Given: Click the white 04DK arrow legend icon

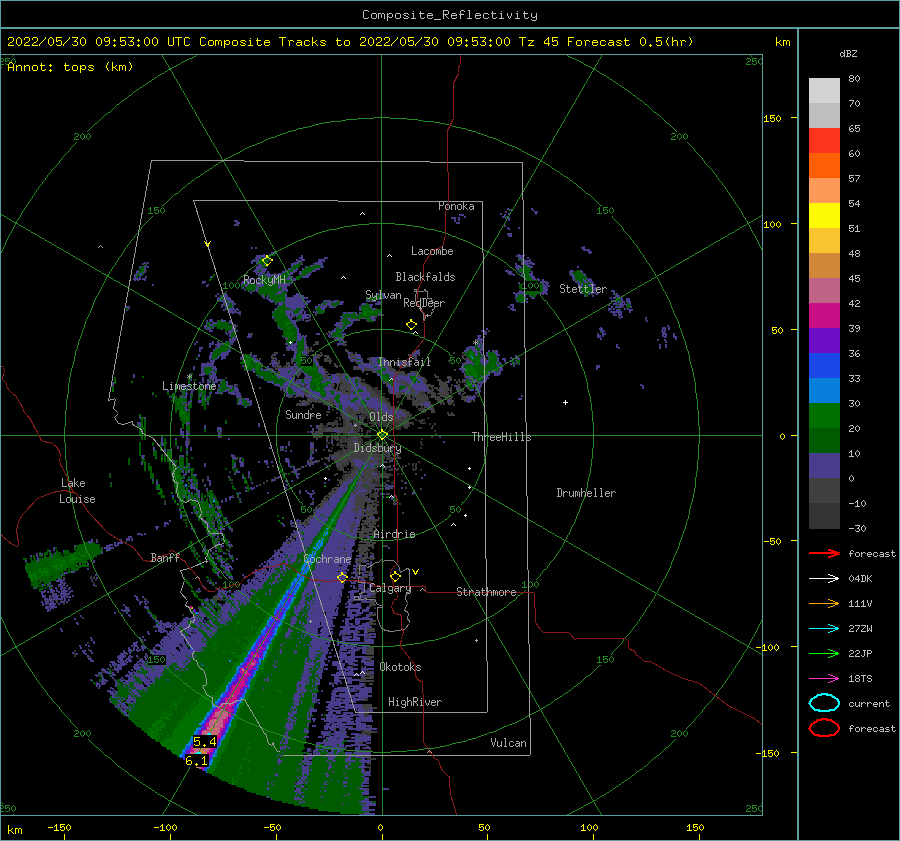Looking at the screenshot, I should (x=824, y=579).
